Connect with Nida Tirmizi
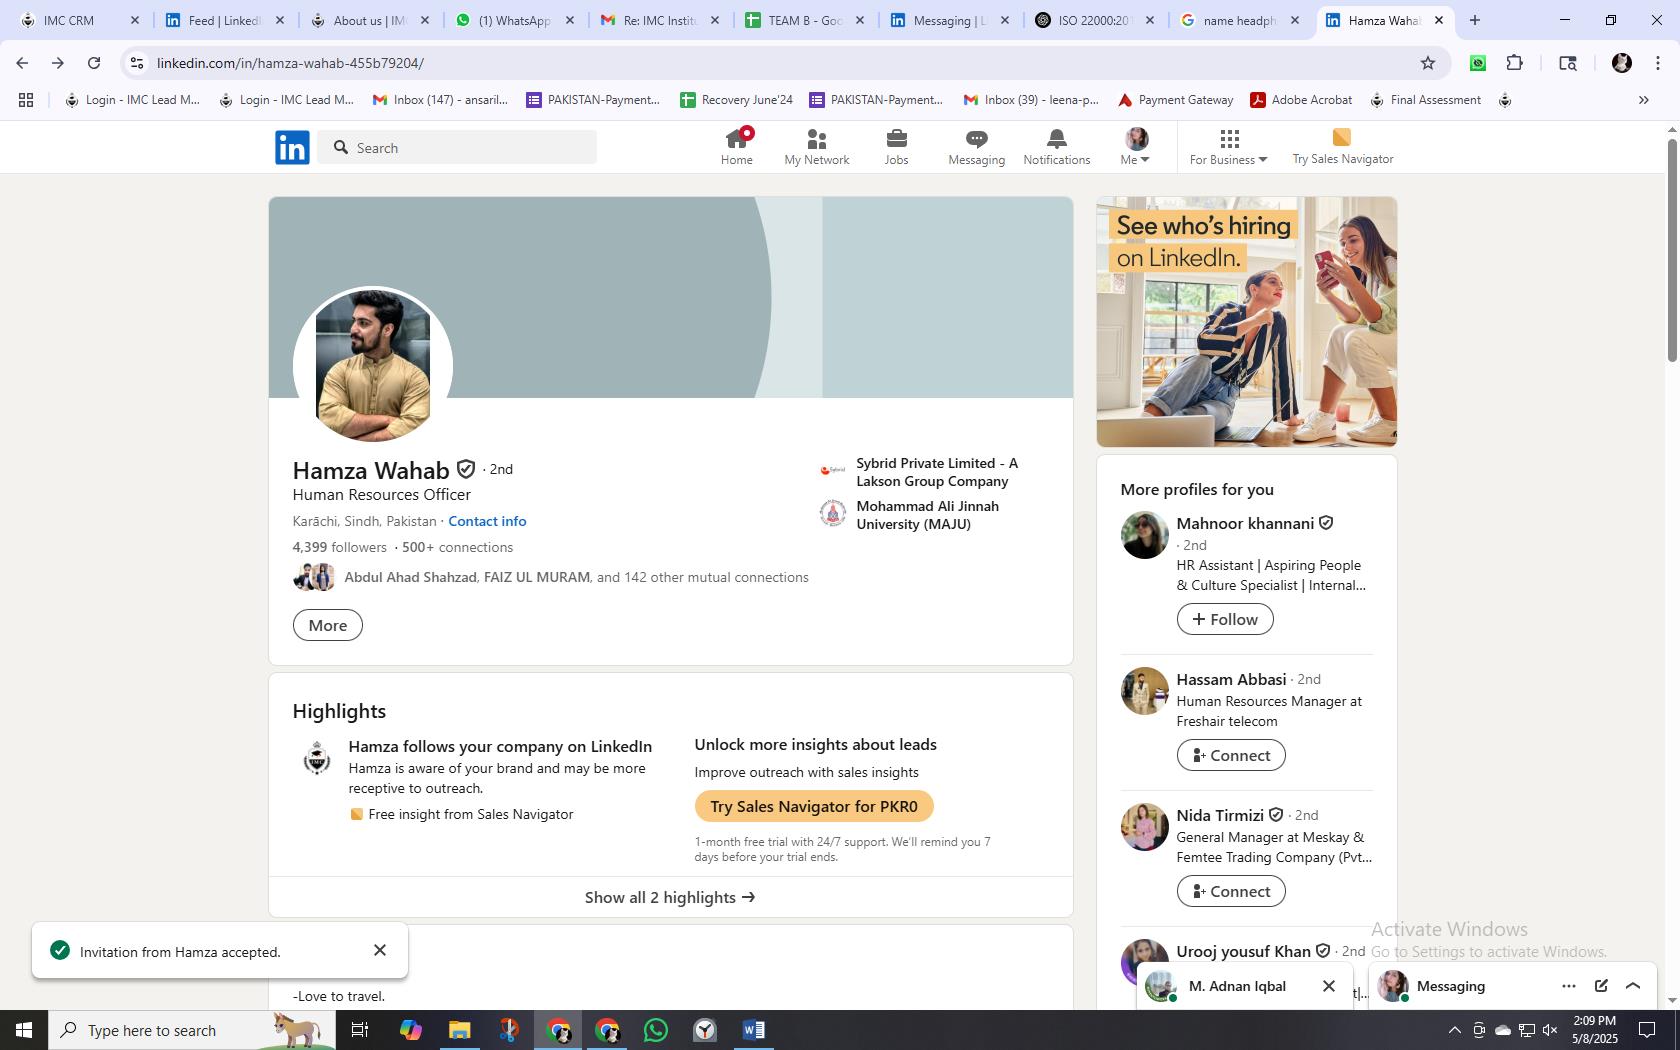The width and height of the screenshot is (1680, 1050). (x=1231, y=891)
